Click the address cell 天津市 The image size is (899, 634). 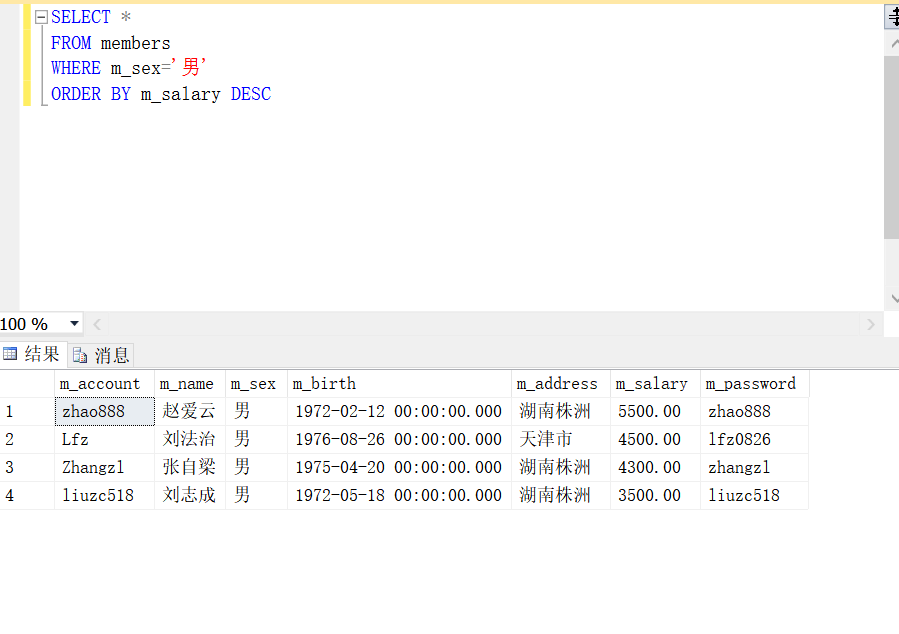561,440
